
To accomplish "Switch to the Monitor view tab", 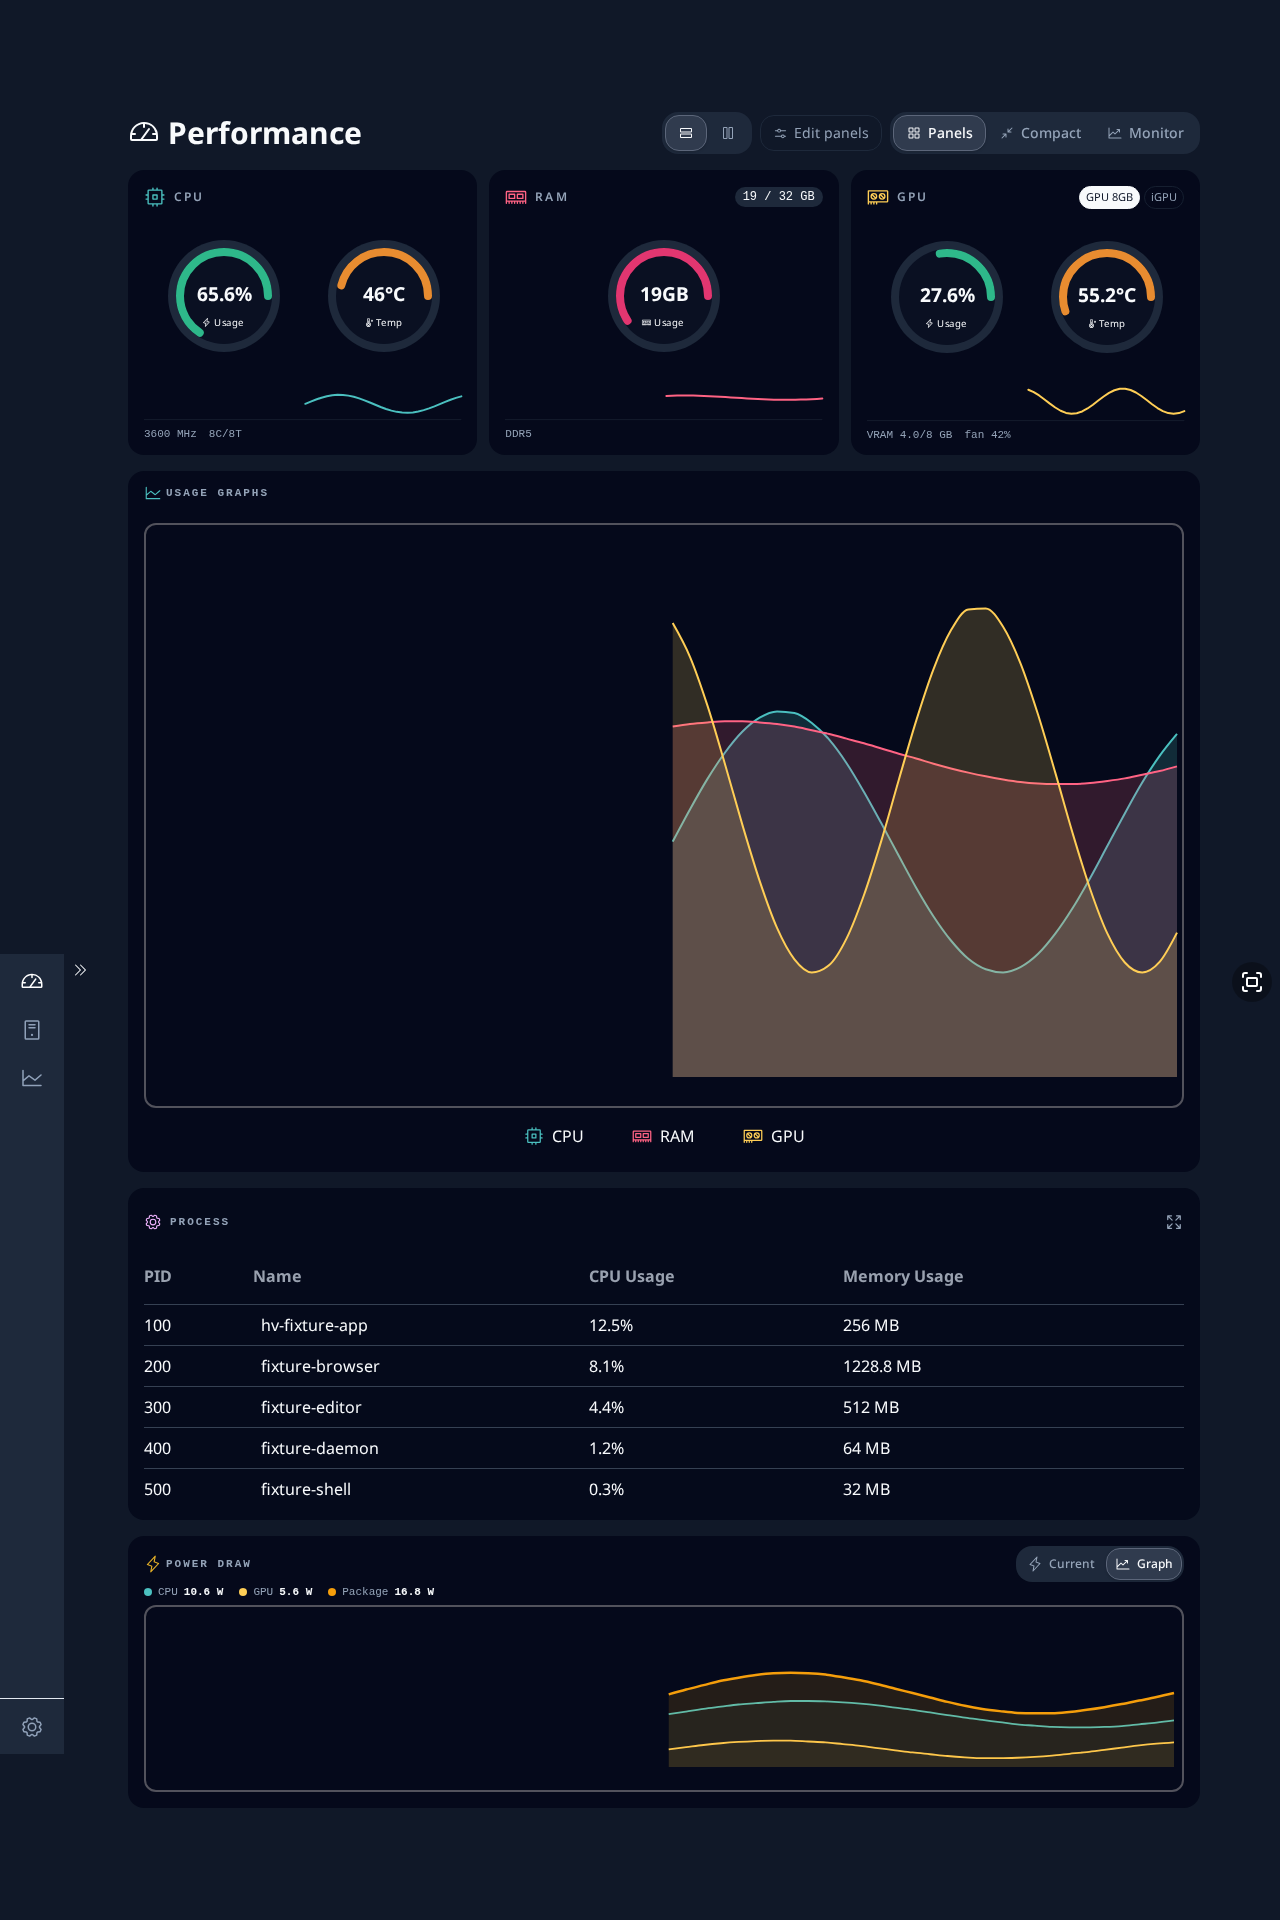I will point(1146,133).
